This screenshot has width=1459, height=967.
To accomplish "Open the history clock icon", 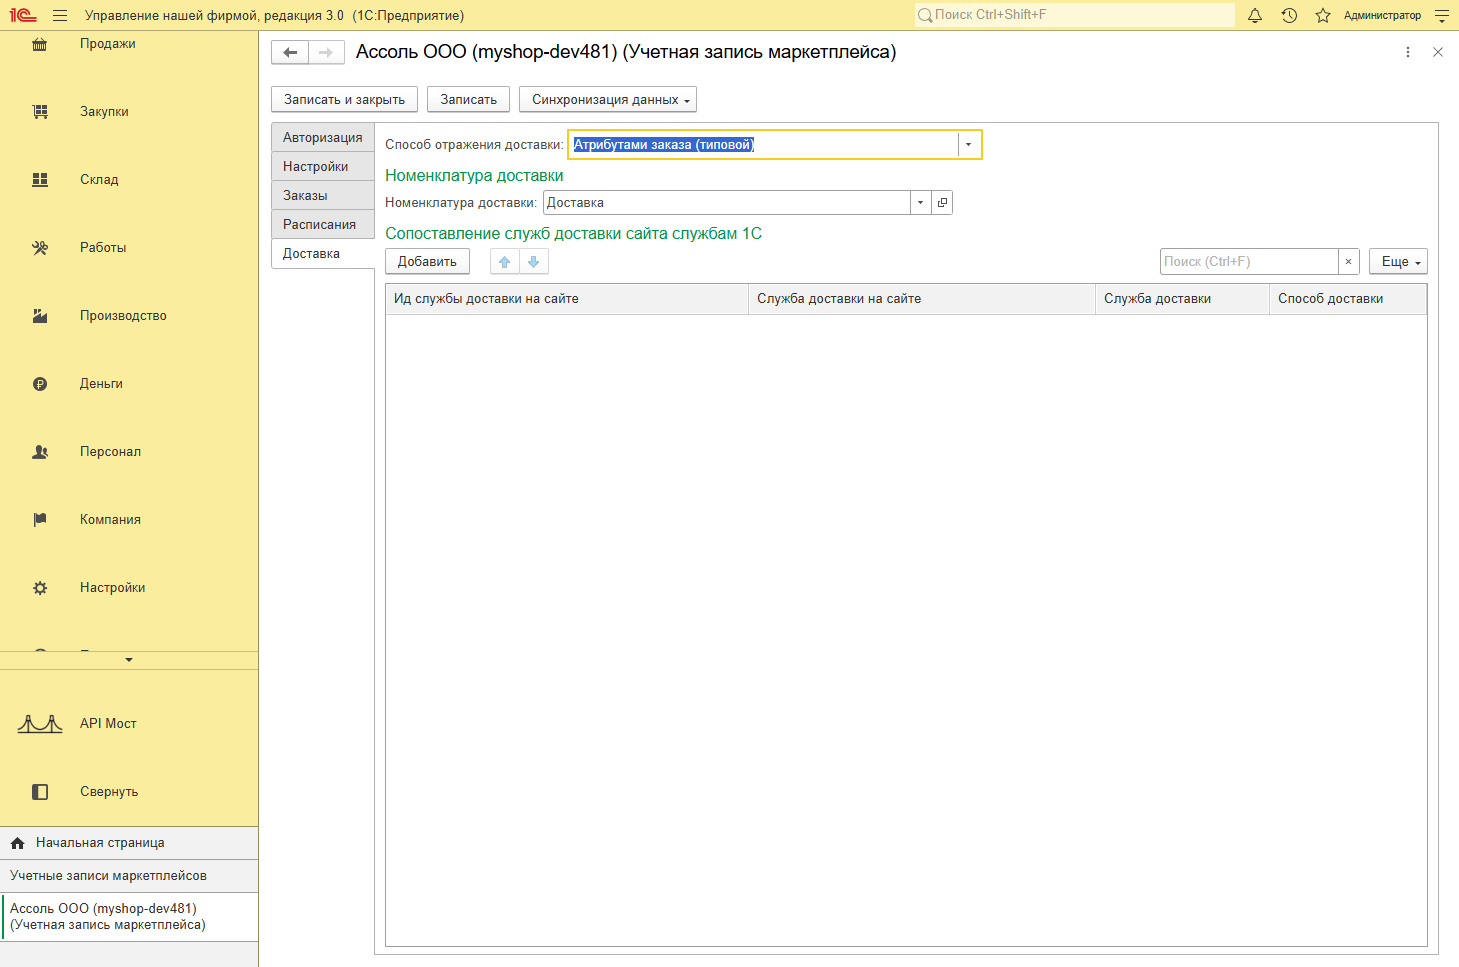I will pyautogui.click(x=1289, y=16).
